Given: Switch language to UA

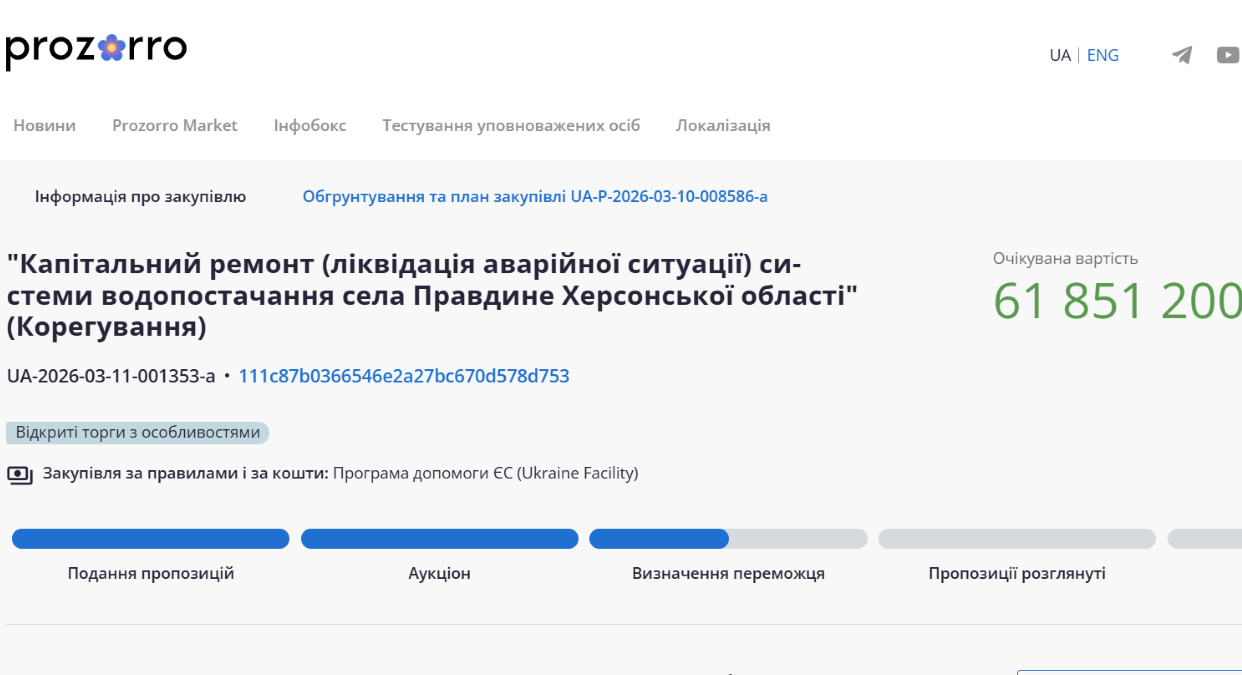Looking at the screenshot, I should click(x=1060, y=55).
